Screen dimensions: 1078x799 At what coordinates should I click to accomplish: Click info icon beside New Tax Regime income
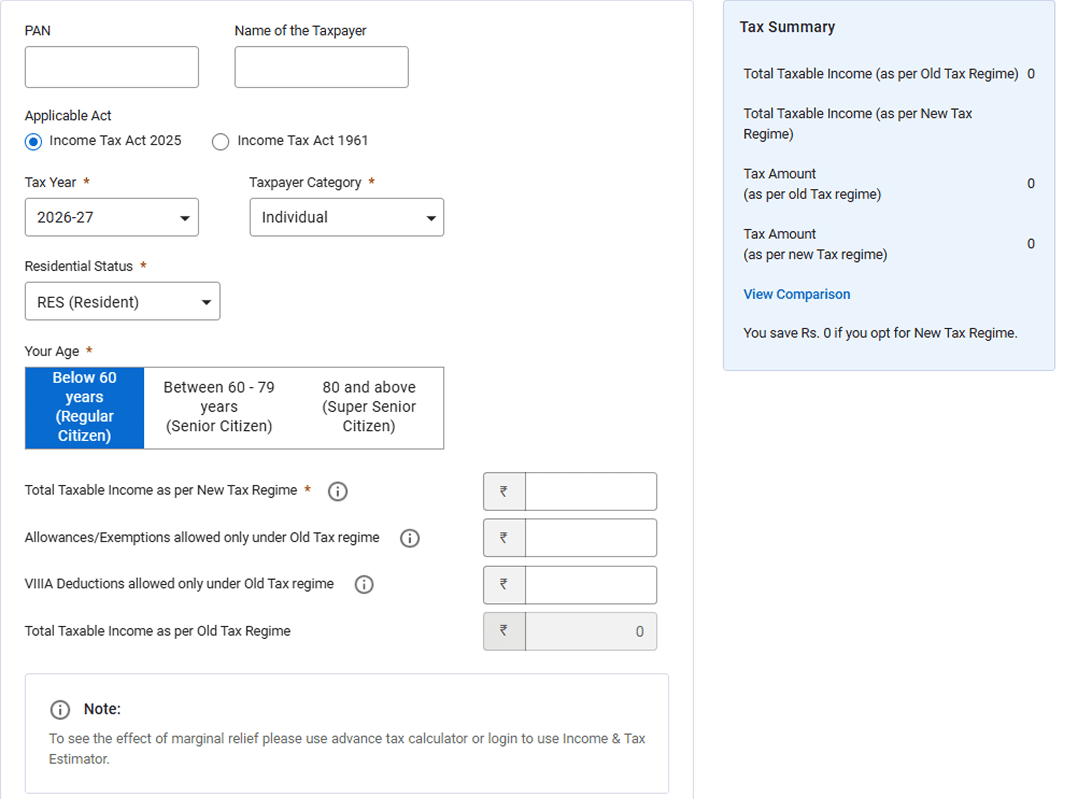338,492
